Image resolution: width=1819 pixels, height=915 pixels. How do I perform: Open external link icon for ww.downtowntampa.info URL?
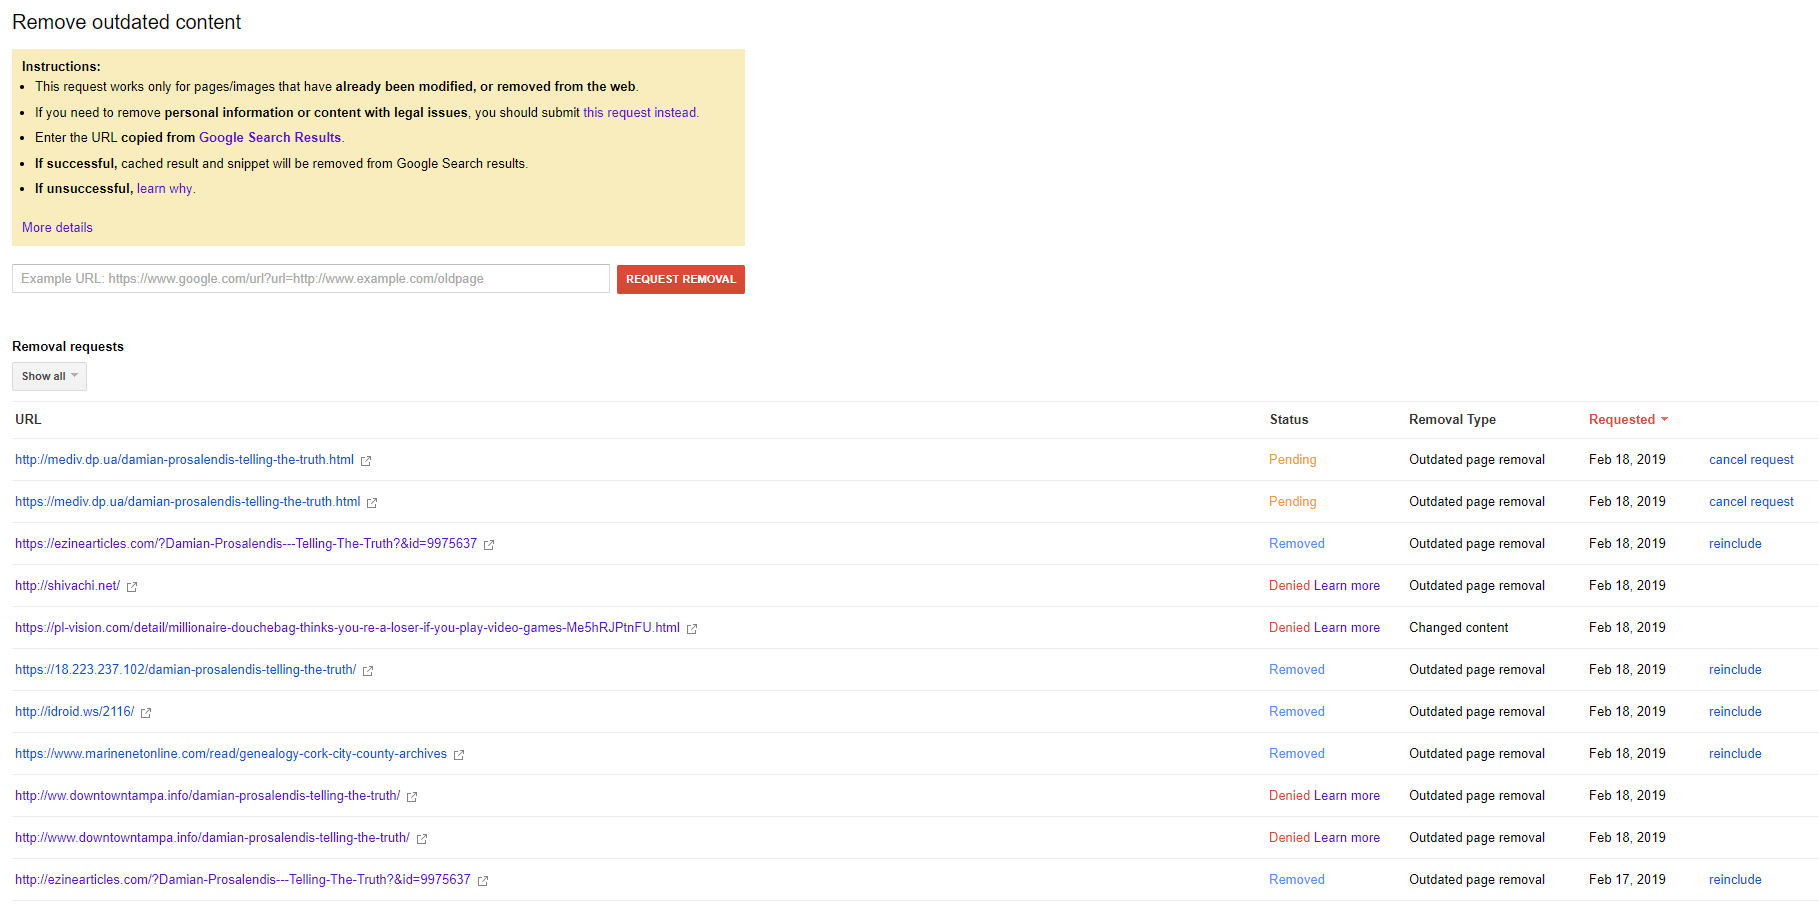(412, 797)
